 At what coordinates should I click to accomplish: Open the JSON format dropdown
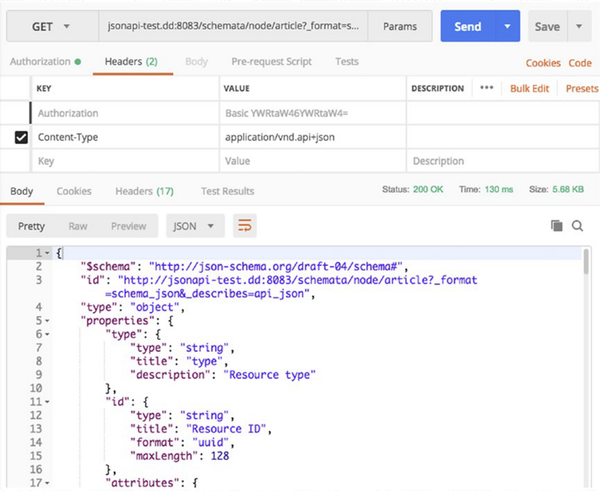point(195,226)
